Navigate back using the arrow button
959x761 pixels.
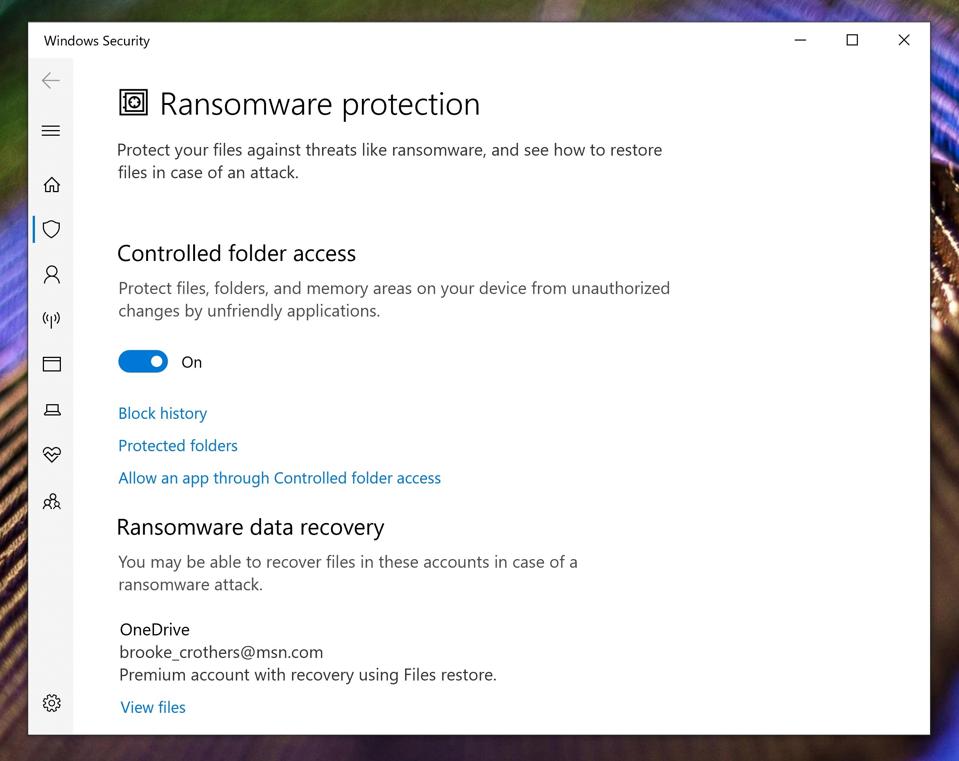point(51,80)
